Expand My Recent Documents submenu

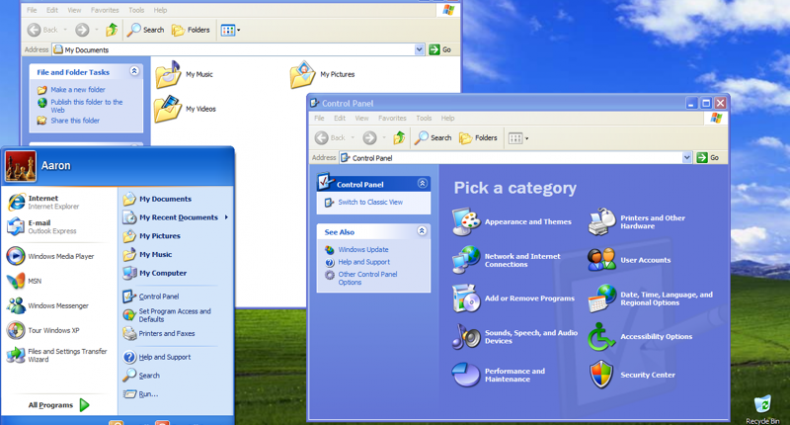(178, 217)
